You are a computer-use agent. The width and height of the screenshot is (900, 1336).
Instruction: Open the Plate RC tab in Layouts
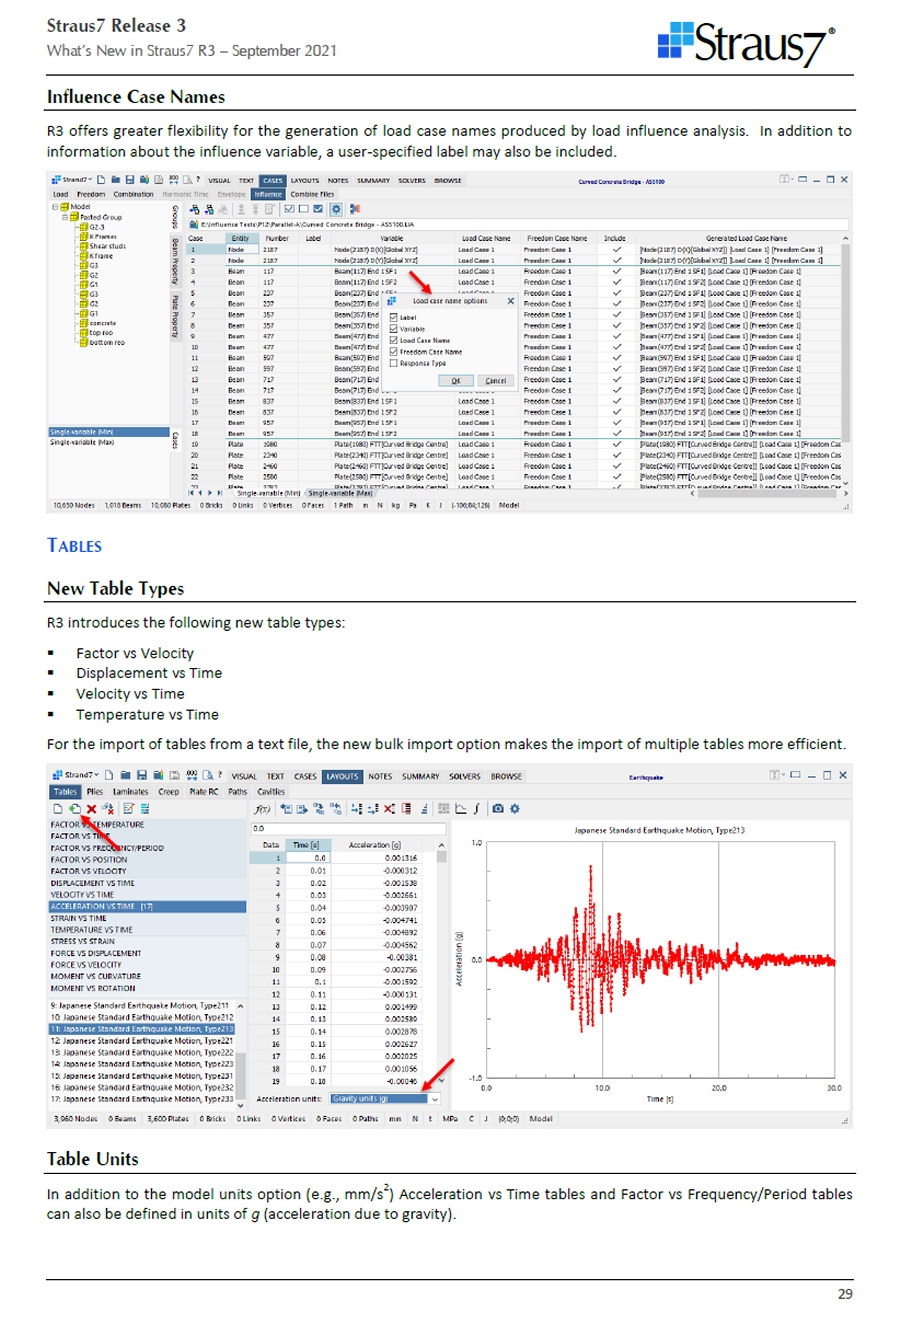pyautogui.click(x=203, y=791)
